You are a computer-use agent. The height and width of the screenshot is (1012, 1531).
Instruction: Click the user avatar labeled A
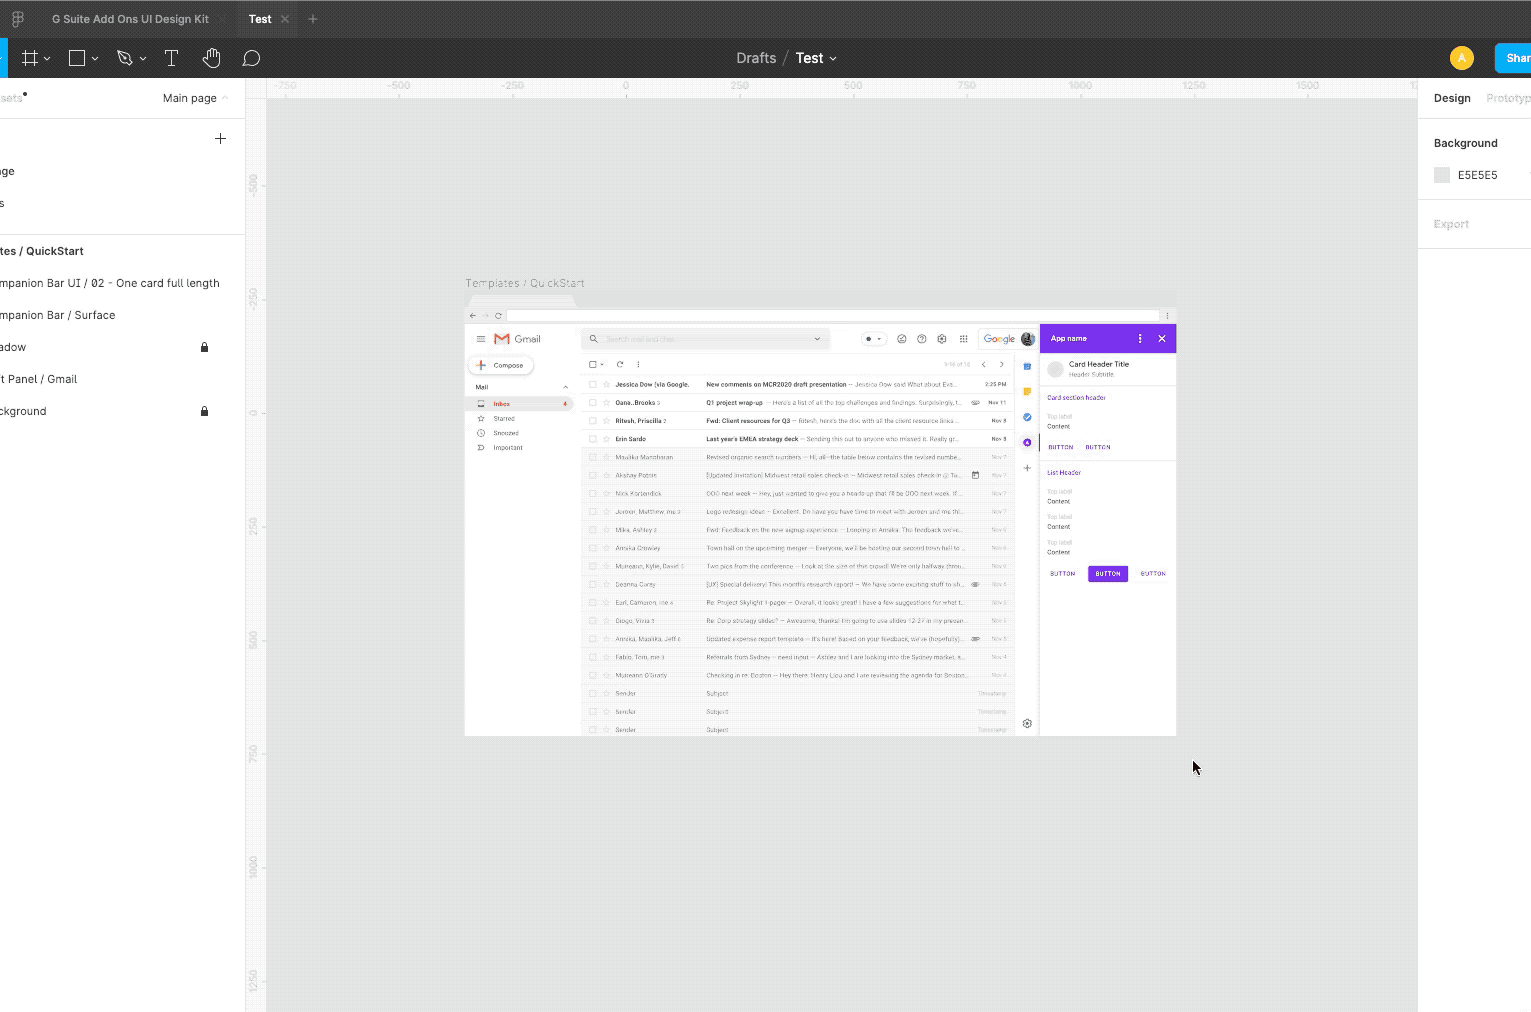click(x=1462, y=58)
